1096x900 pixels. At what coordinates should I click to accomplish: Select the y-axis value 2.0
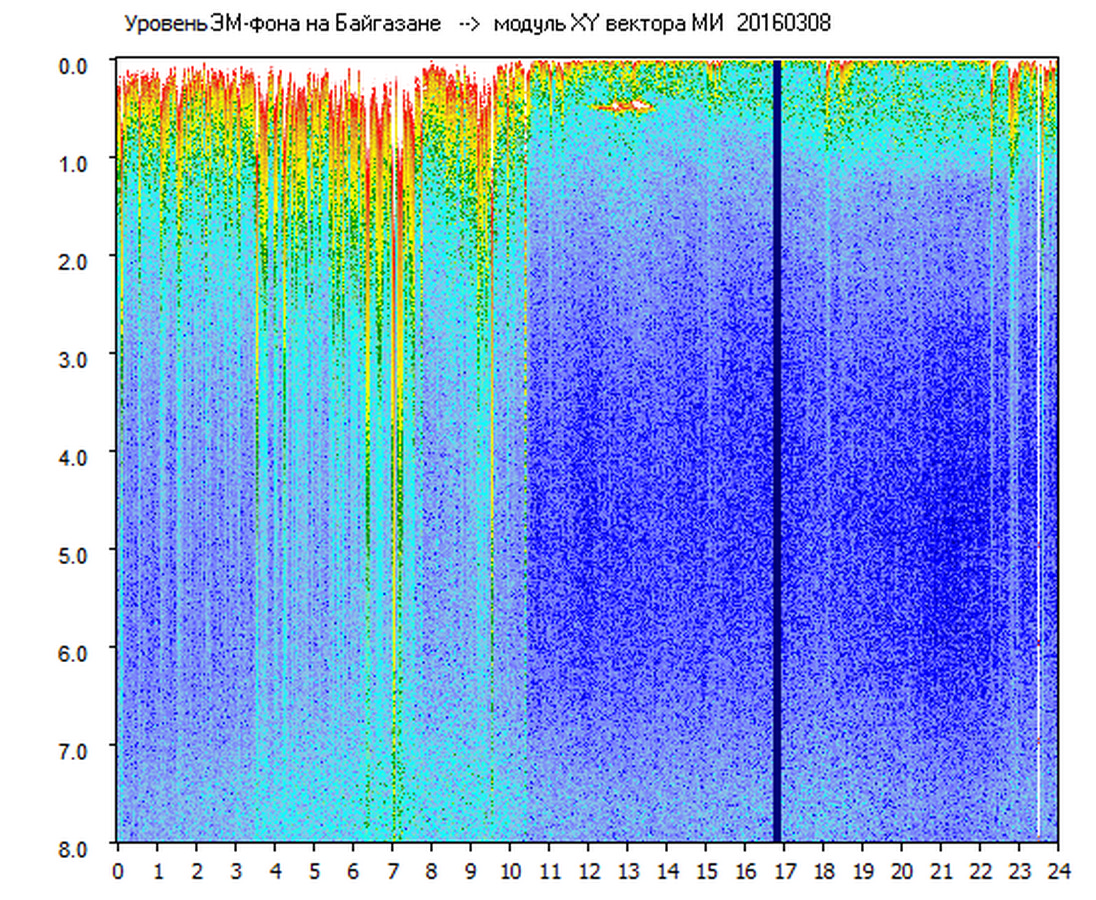pyautogui.click(x=76, y=260)
